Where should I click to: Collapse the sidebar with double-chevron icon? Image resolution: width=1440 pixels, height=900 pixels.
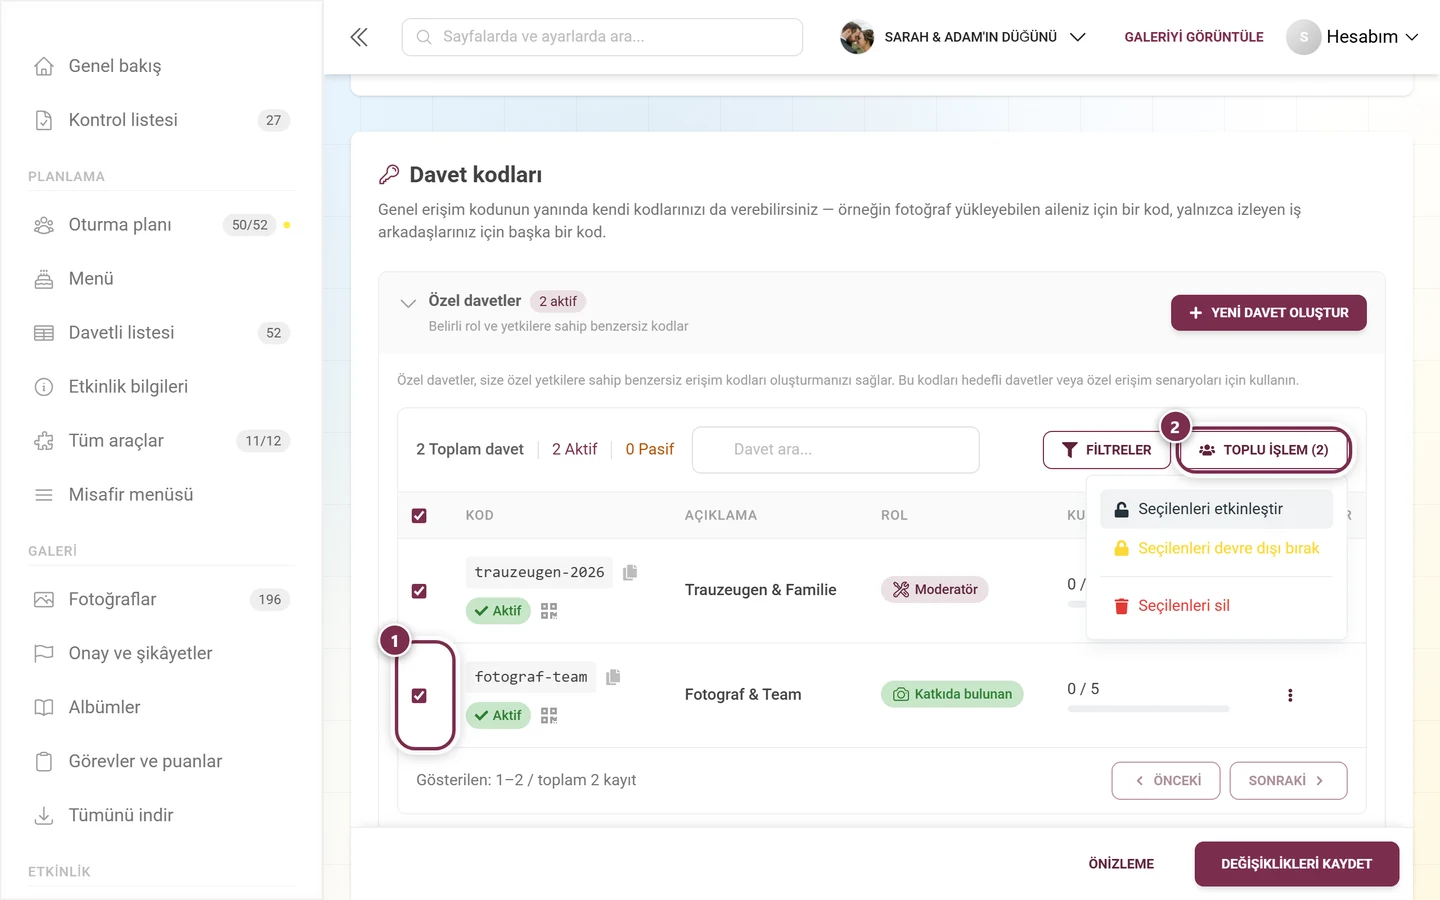pos(359,37)
